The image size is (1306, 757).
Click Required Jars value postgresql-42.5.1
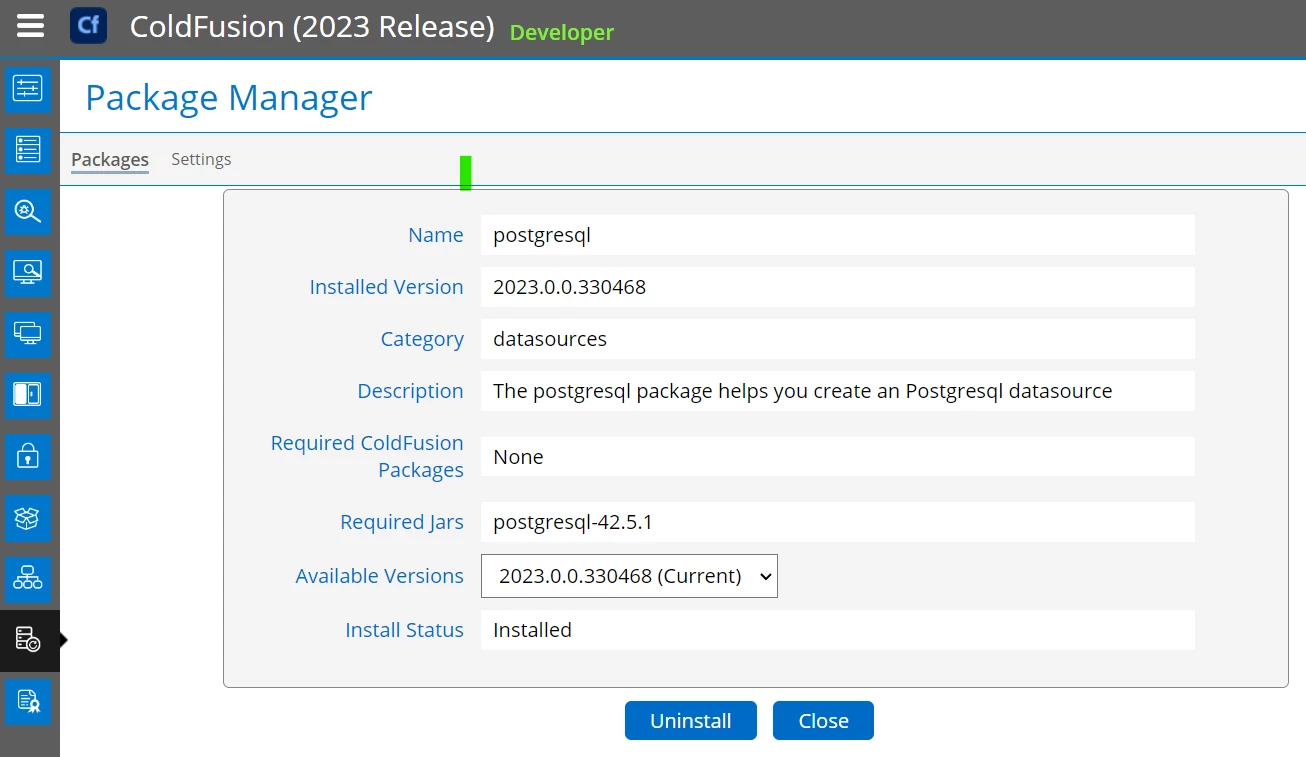click(838, 522)
